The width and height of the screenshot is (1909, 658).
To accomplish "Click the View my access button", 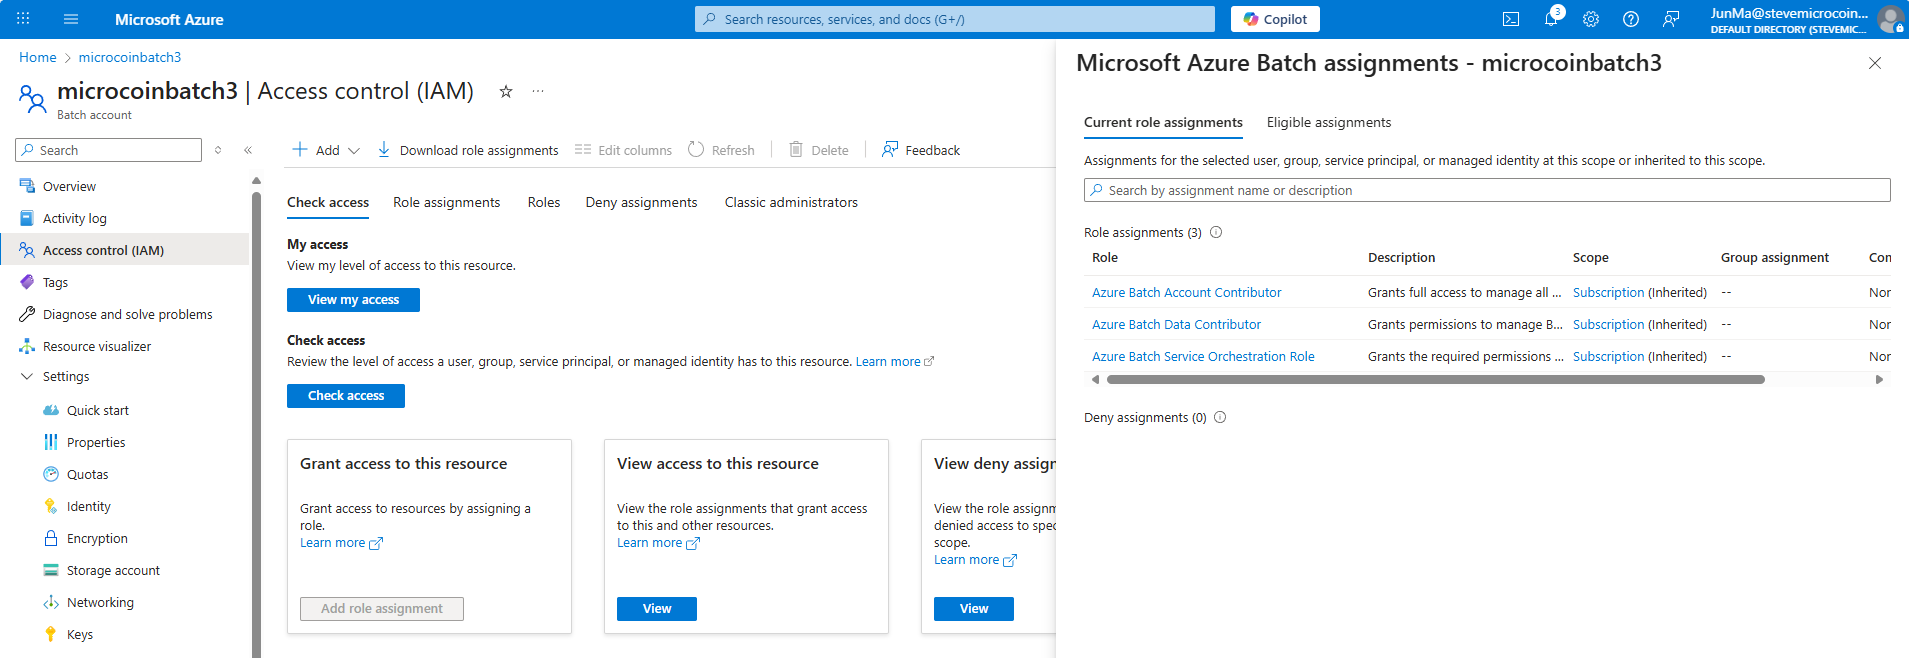I will [353, 300].
